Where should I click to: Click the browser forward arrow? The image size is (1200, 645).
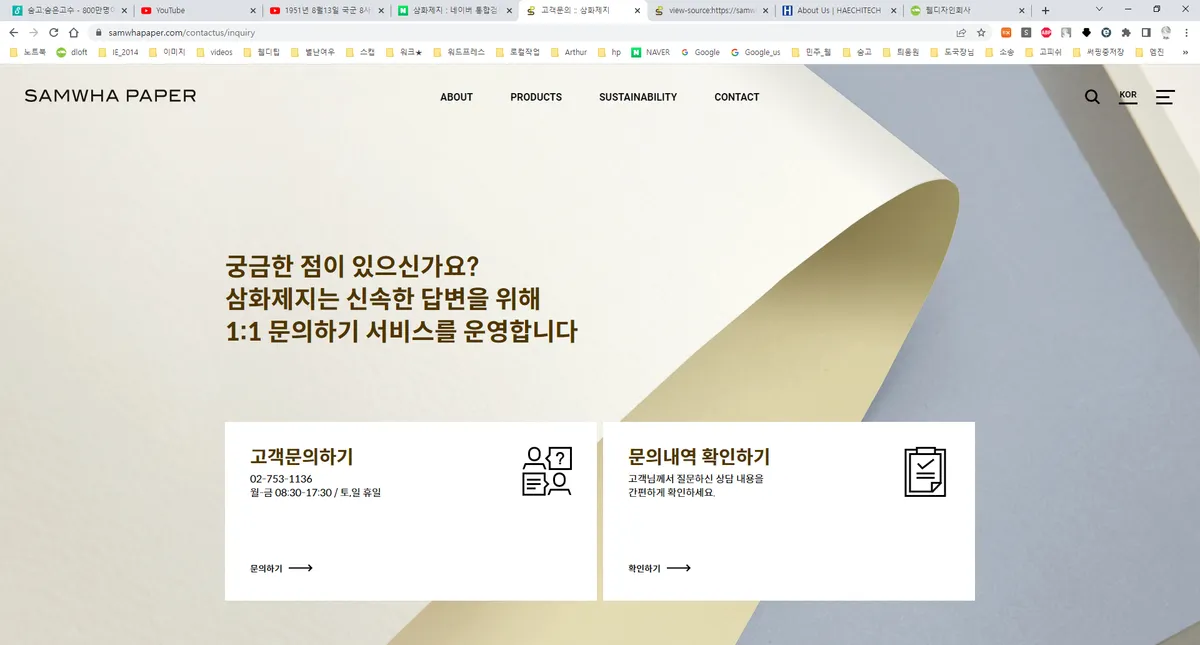pyautogui.click(x=34, y=32)
